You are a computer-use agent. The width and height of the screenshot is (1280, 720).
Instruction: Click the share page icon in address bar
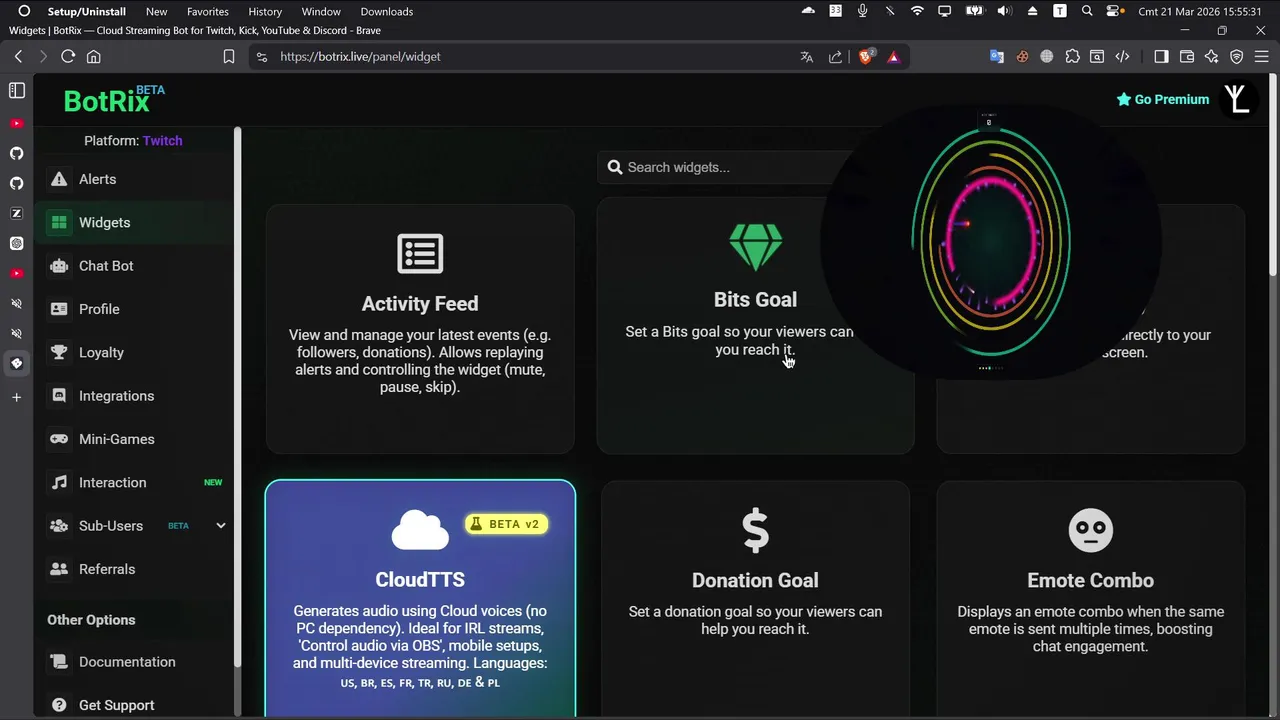click(835, 57)
